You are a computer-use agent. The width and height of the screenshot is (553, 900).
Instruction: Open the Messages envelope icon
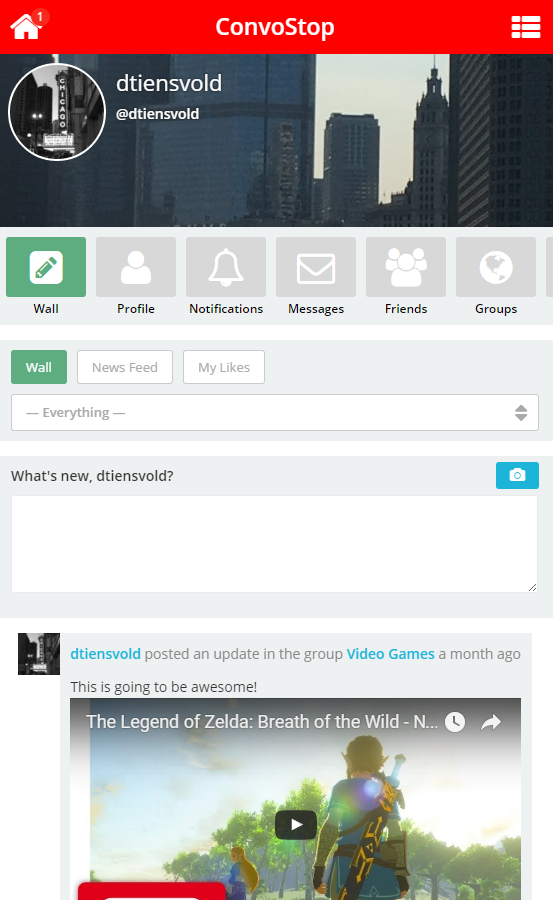(316, 267)
